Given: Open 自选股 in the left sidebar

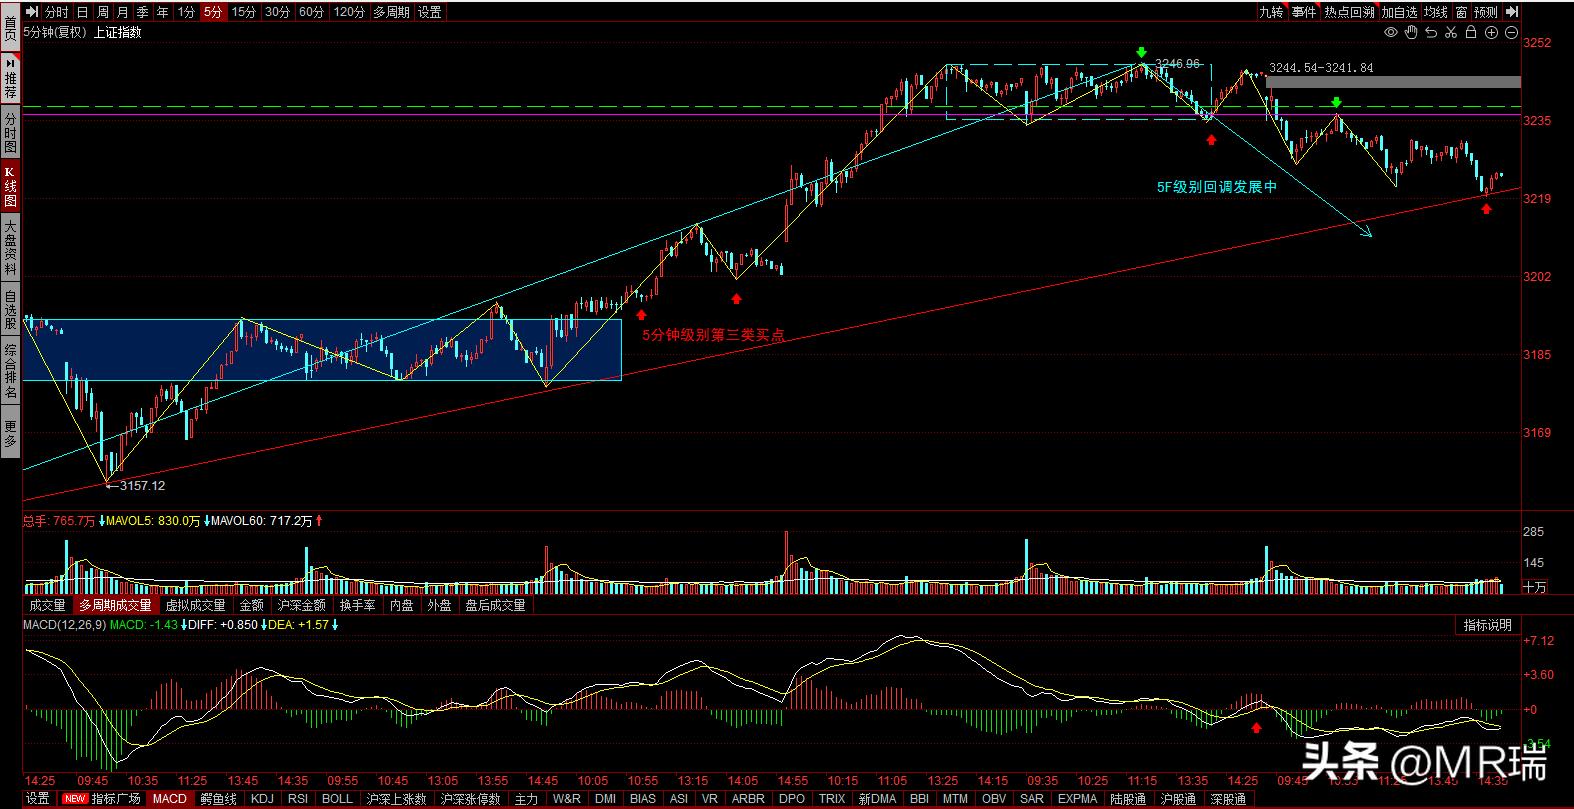Looking at the screenshot, I should click(10, 310).
